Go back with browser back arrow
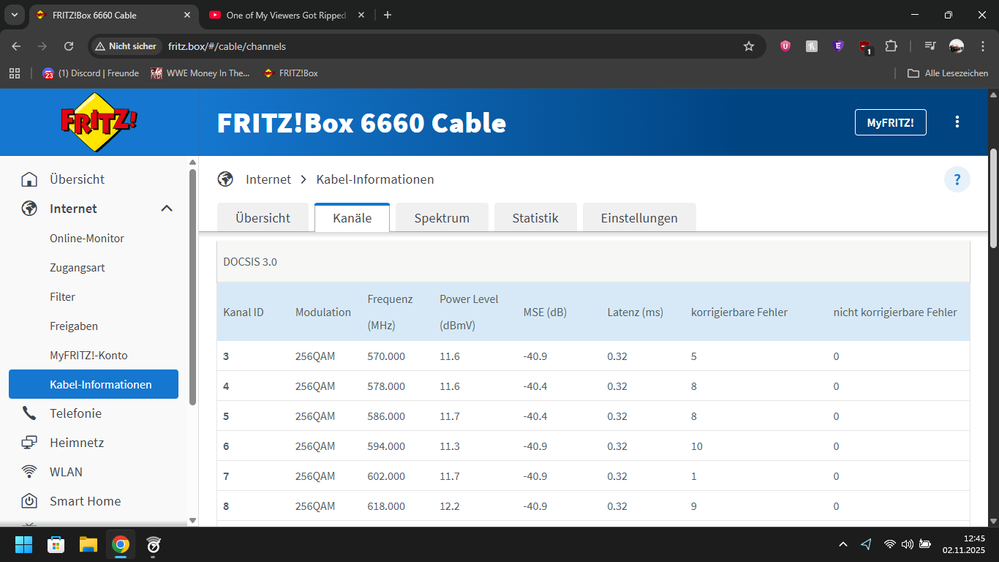Image resolution: width=999 pixels, height=562 pixels. (x=16, y=46)
